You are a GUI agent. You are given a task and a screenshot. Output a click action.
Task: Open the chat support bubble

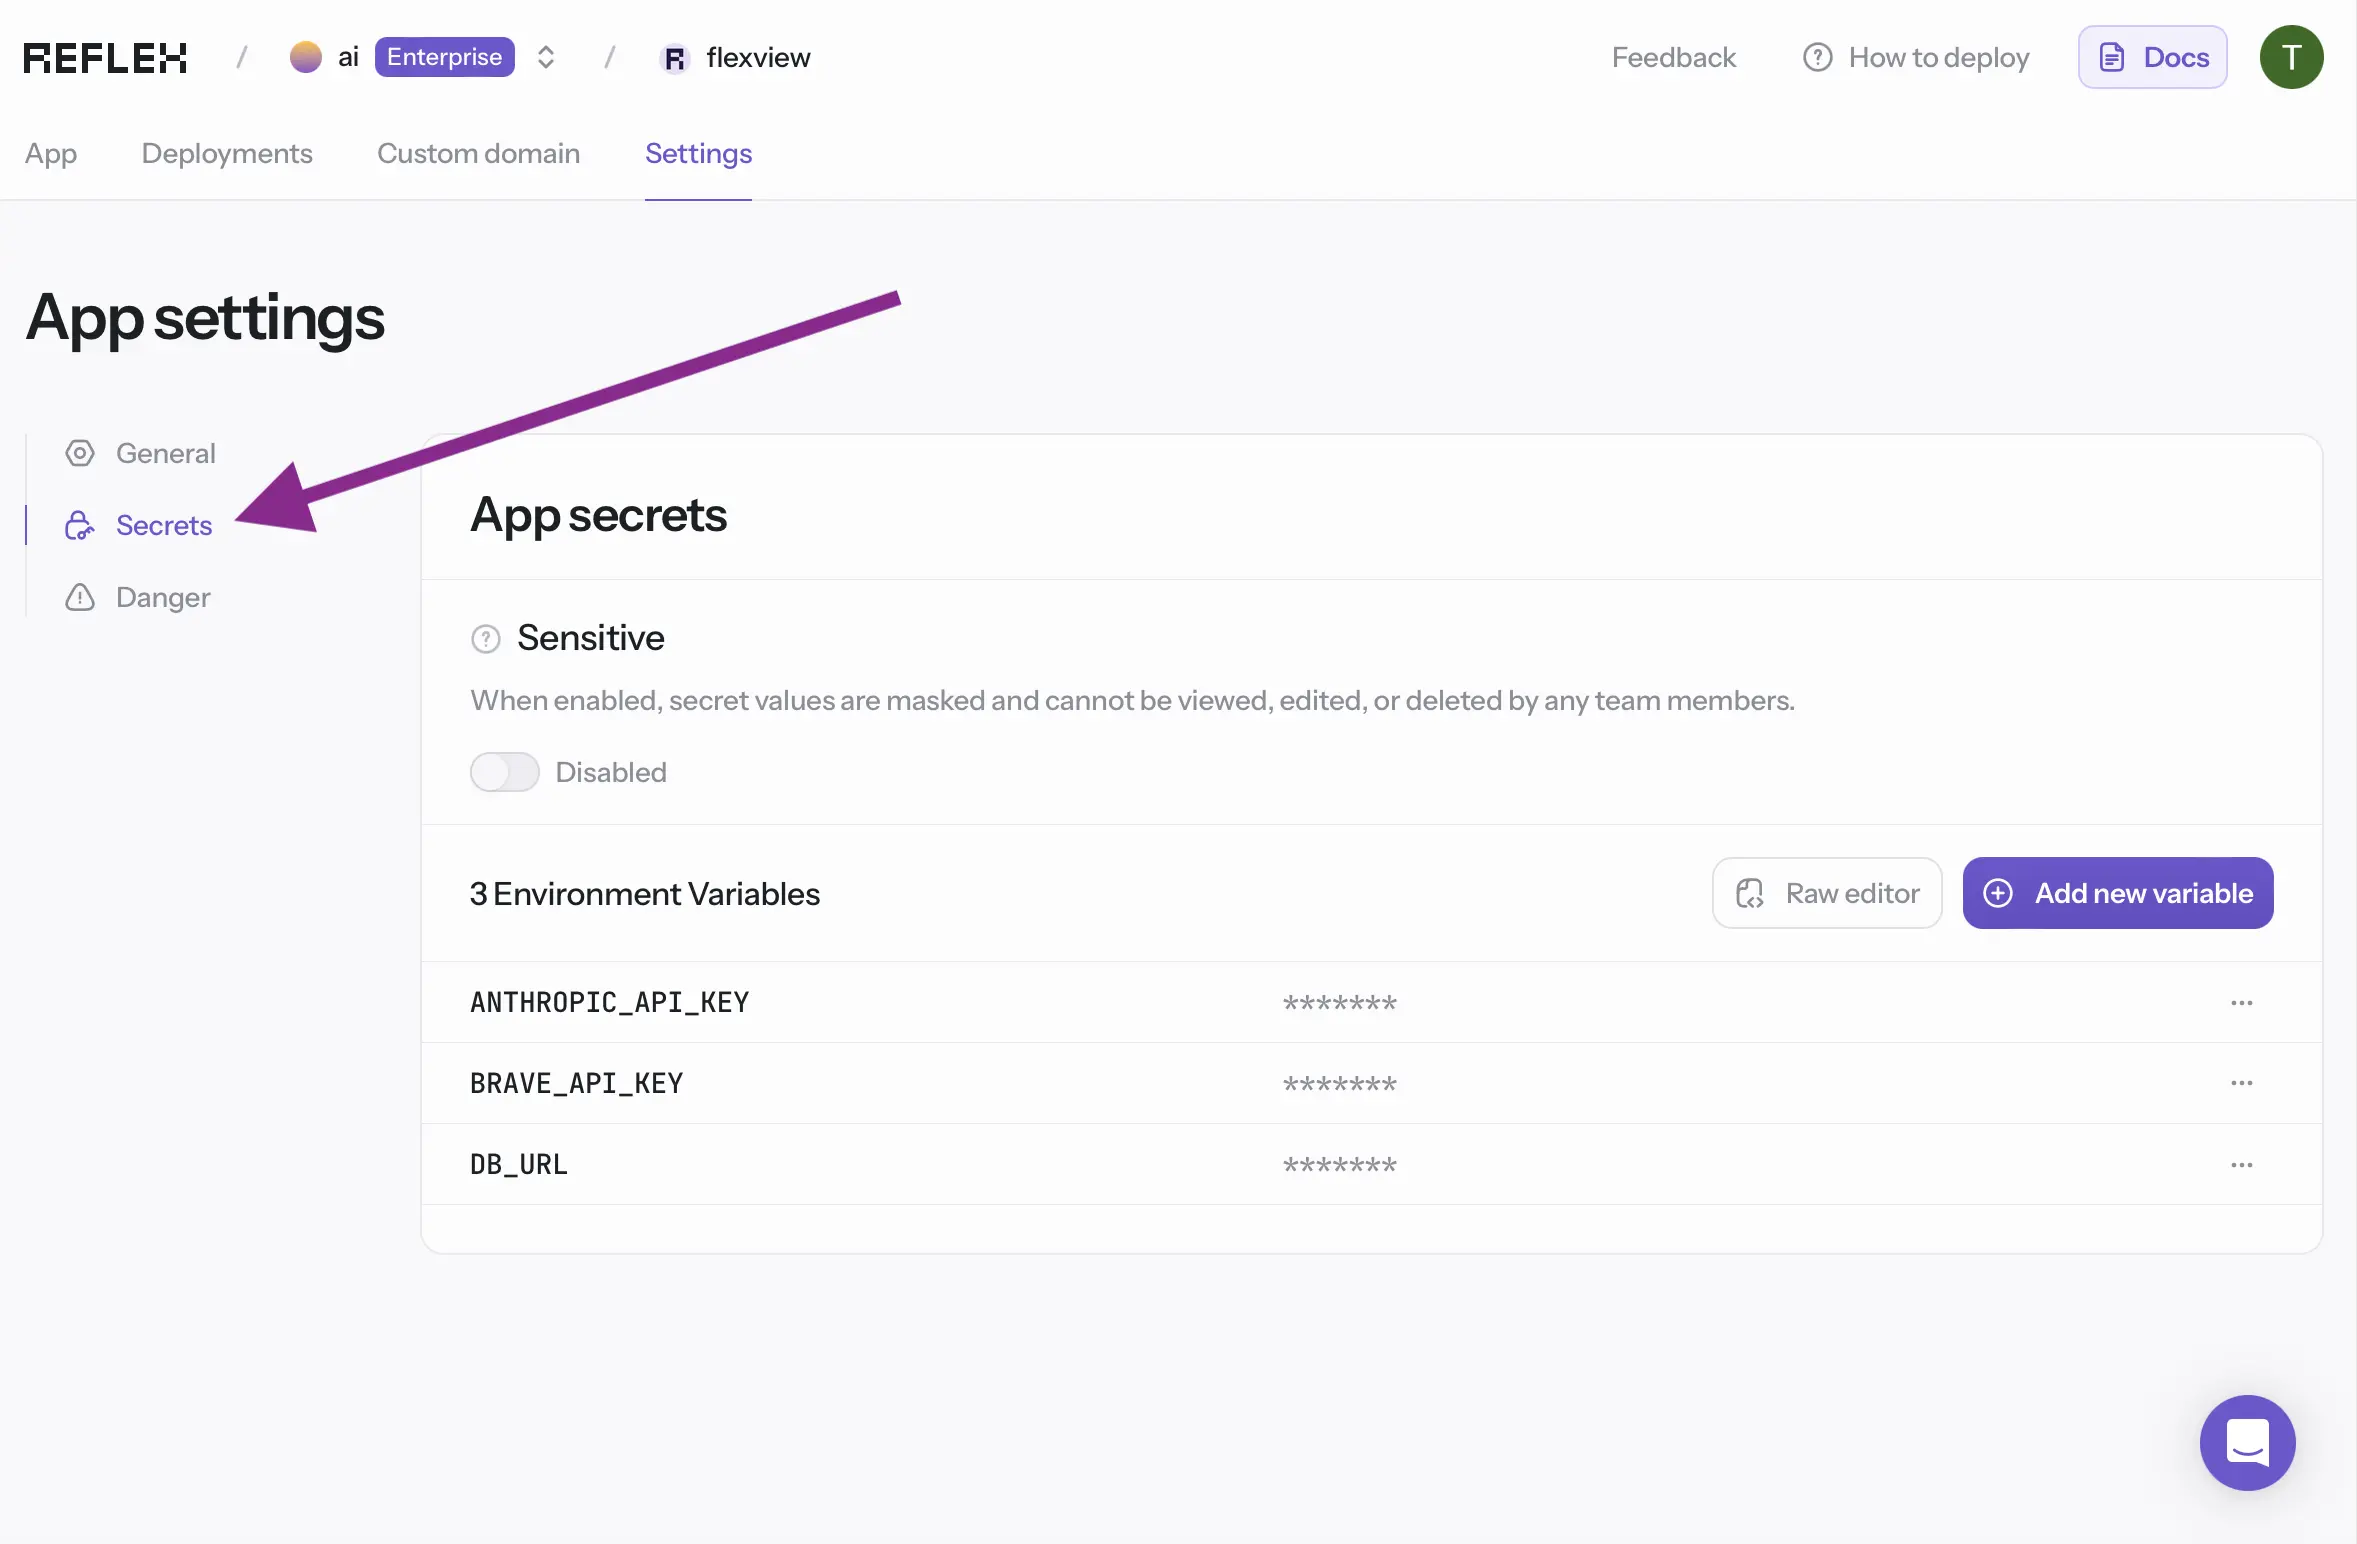[2247, 1442]
